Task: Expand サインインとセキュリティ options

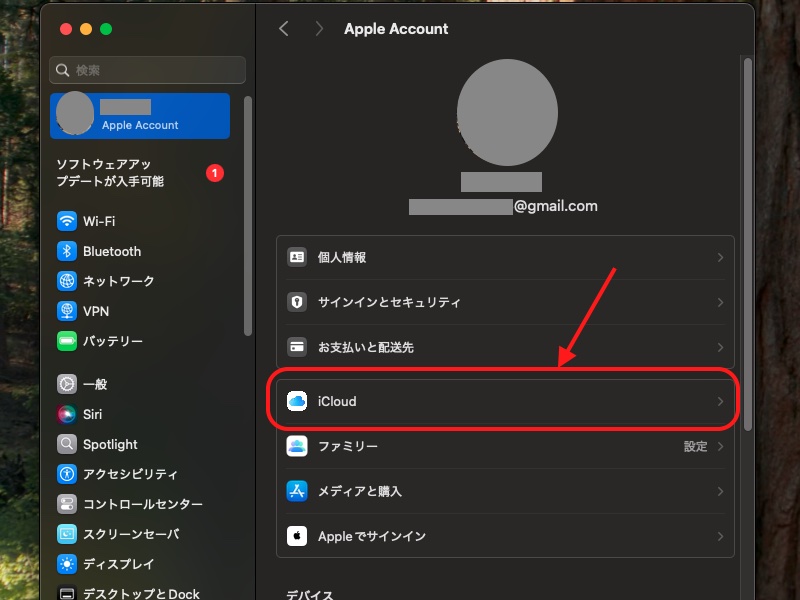Action: (x=503, y=302)
